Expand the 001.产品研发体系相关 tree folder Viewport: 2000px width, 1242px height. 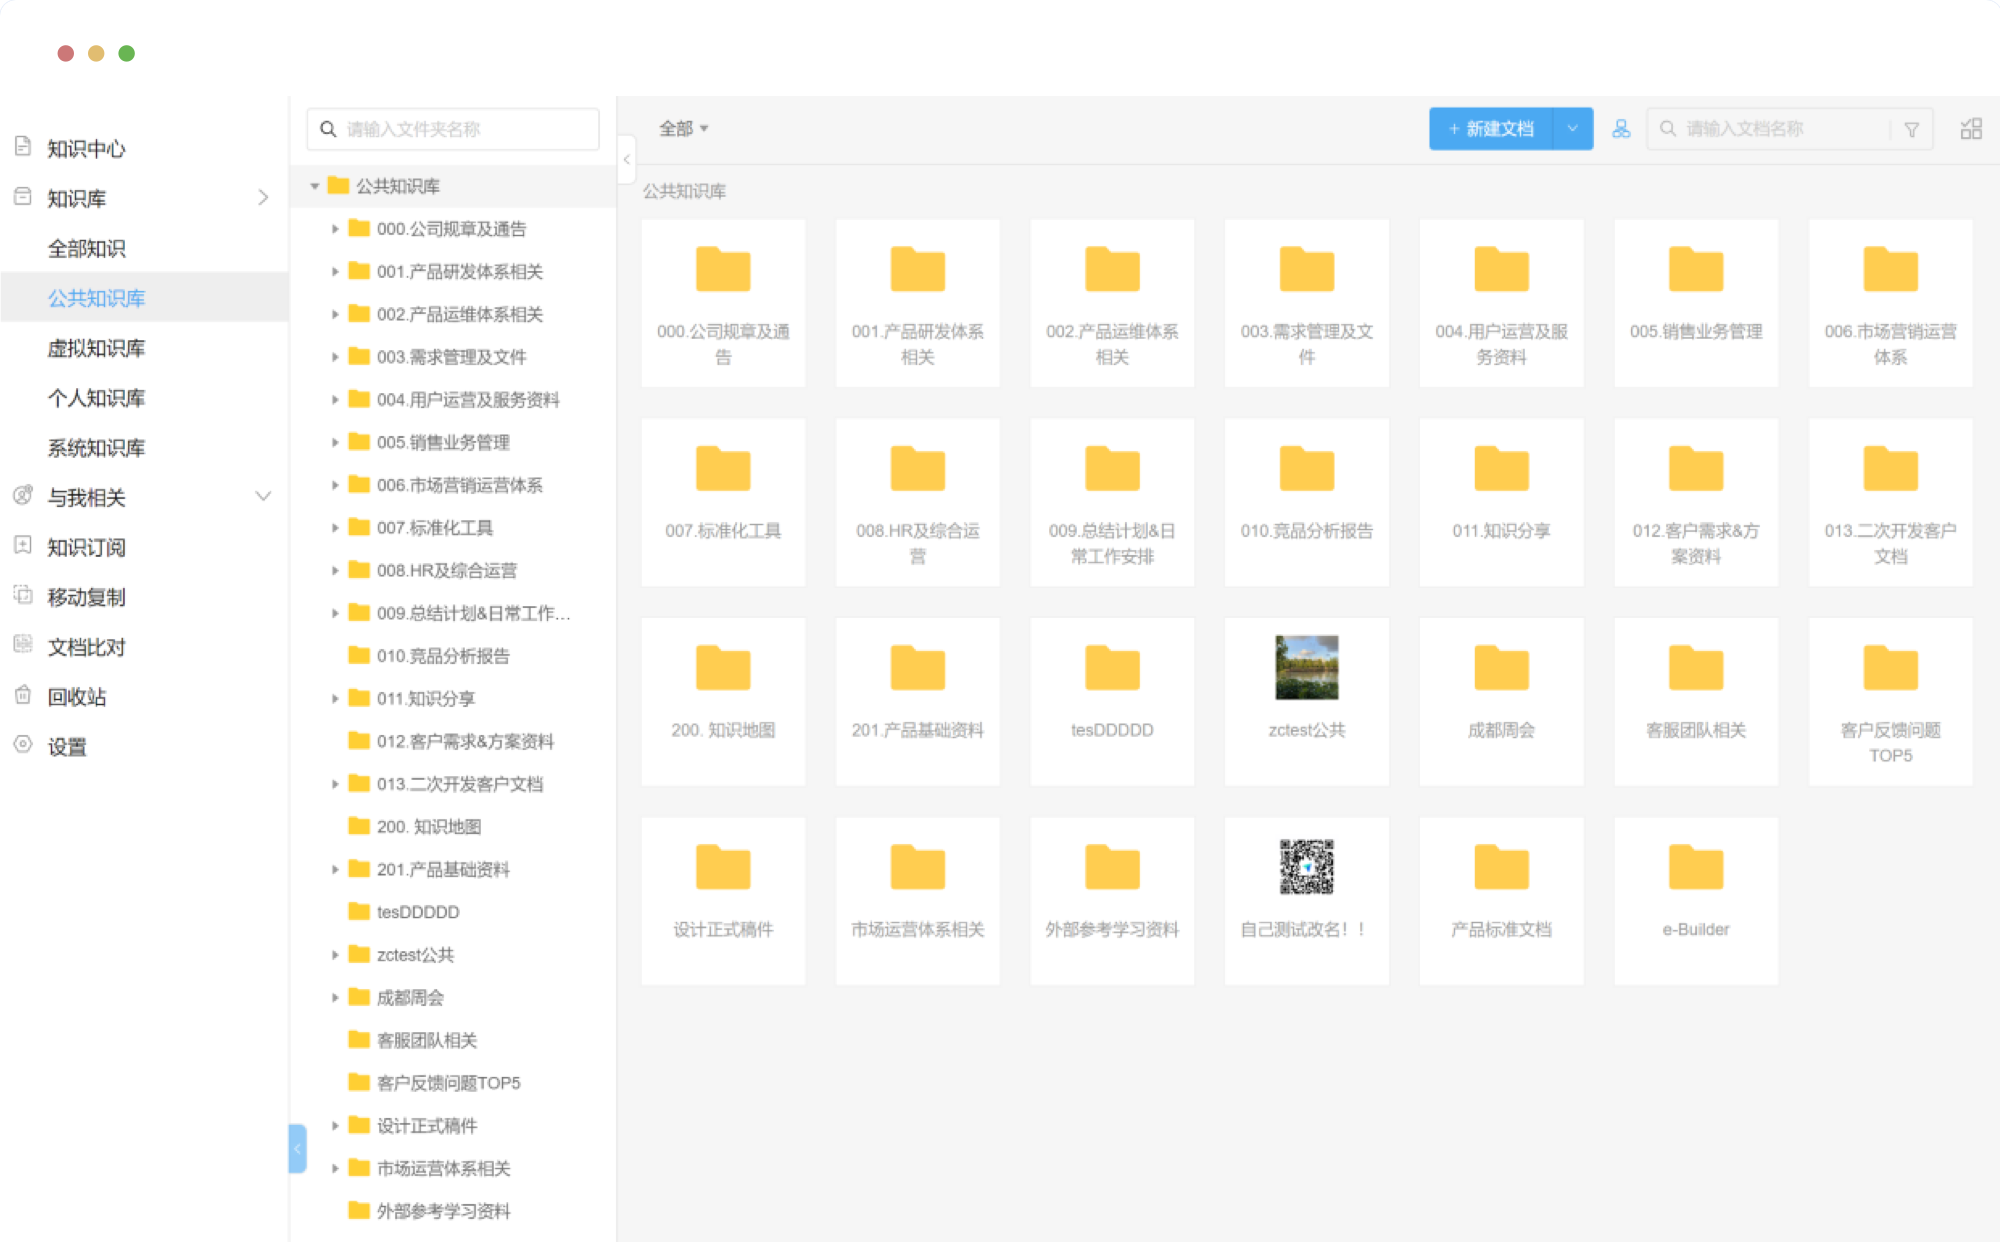(x=335, y=272)
